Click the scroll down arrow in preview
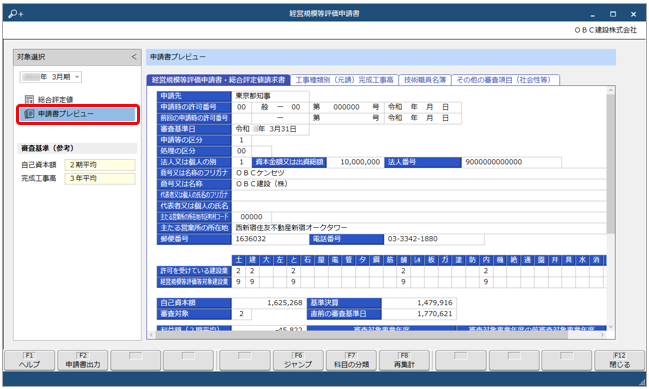The image size is (649, 389). tap(611, 327)
